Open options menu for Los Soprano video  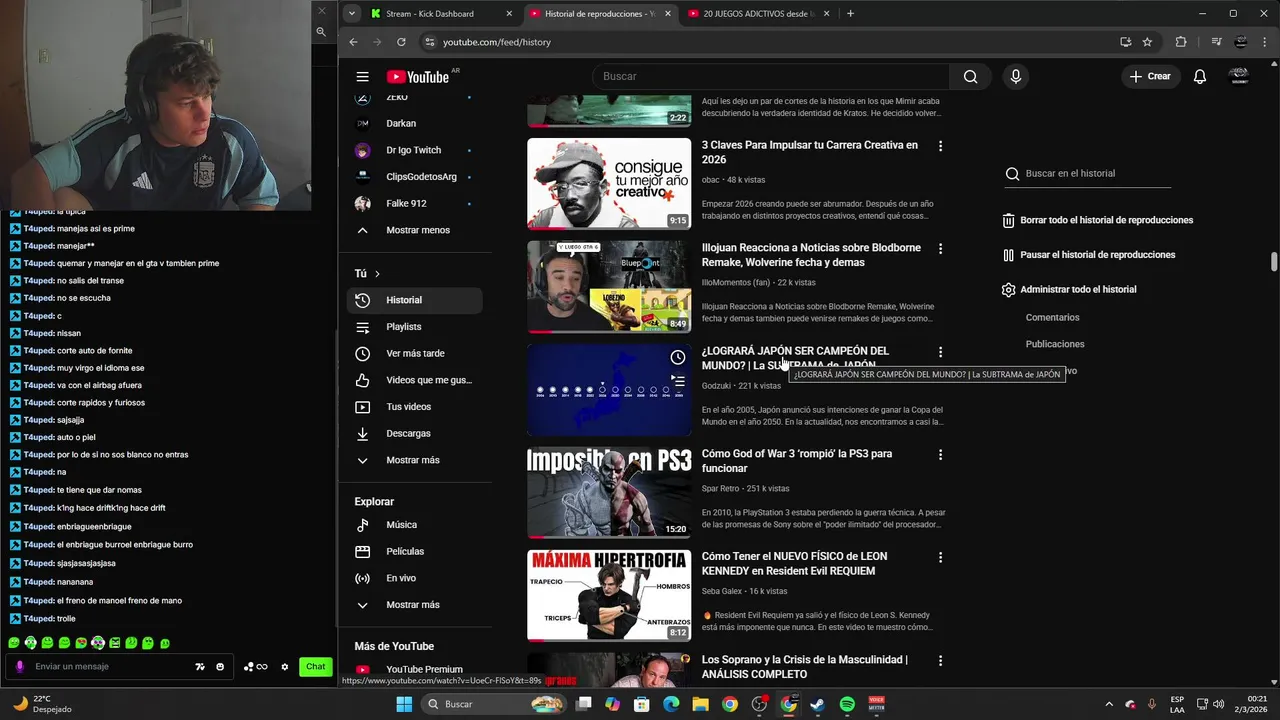tap(940, 661)
